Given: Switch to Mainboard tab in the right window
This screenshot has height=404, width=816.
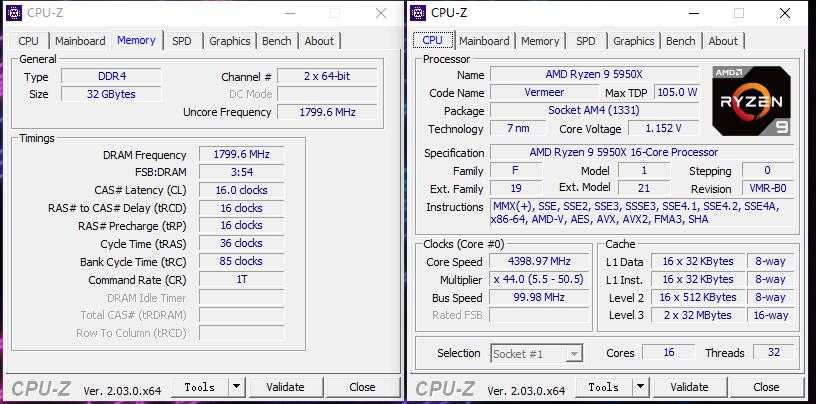Looking at the screenshot, I should pyautogui.click(x=484, y=41).
